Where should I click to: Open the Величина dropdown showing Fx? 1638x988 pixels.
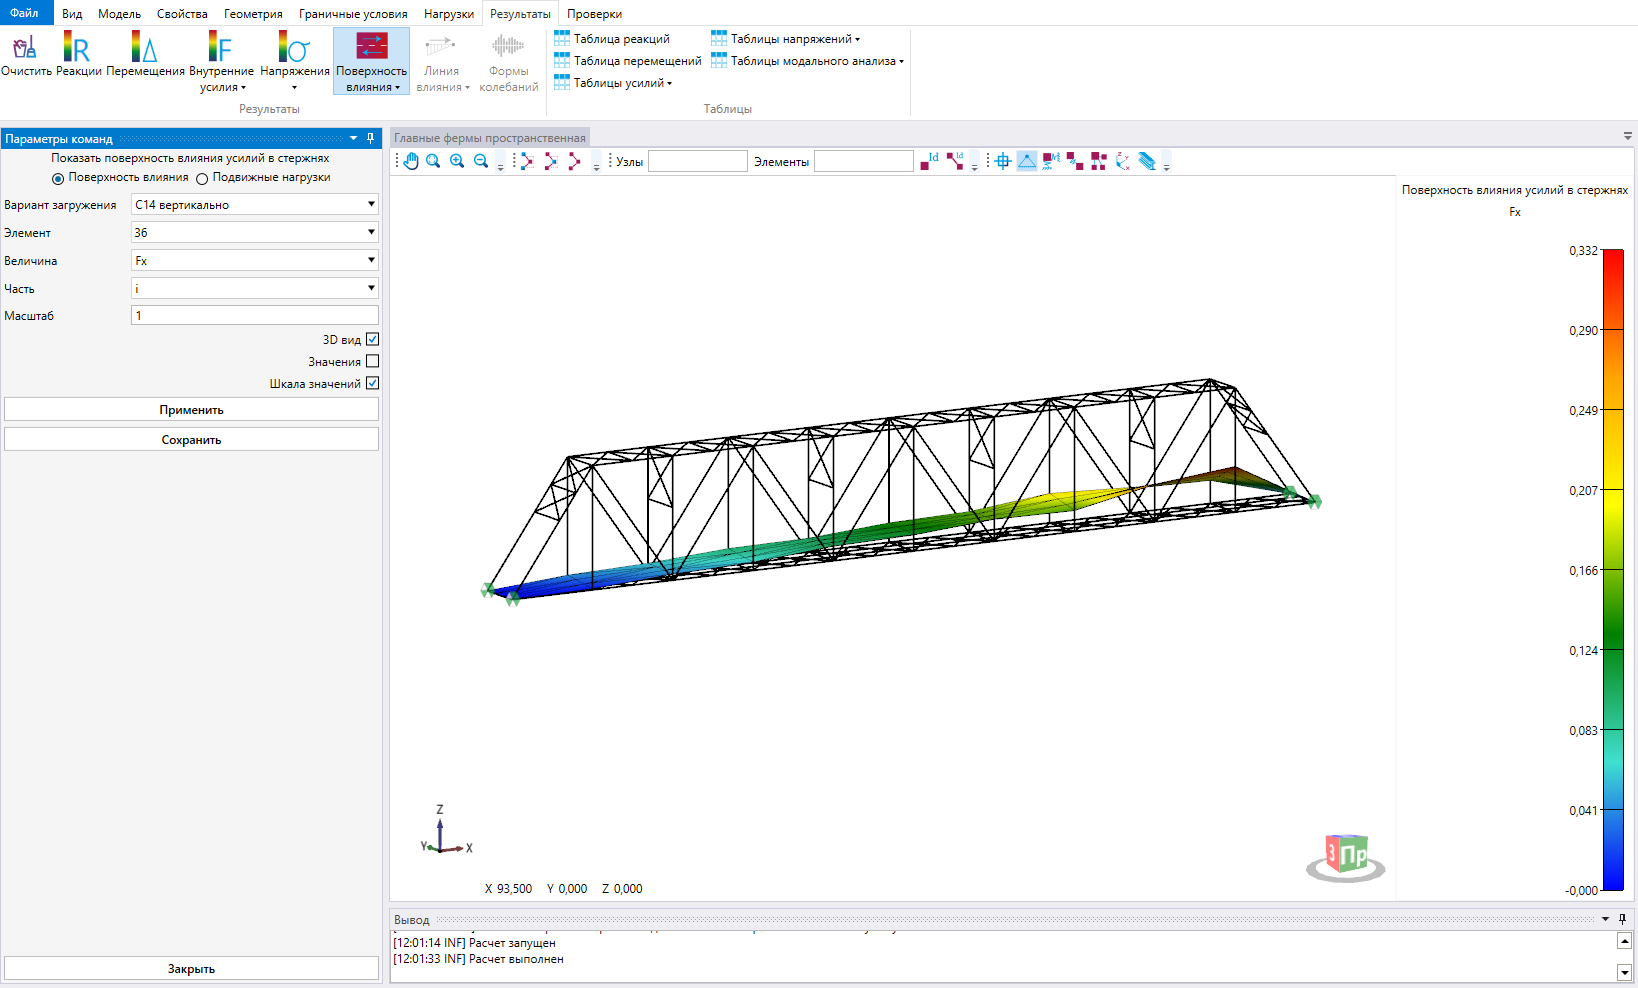[255, 260]
